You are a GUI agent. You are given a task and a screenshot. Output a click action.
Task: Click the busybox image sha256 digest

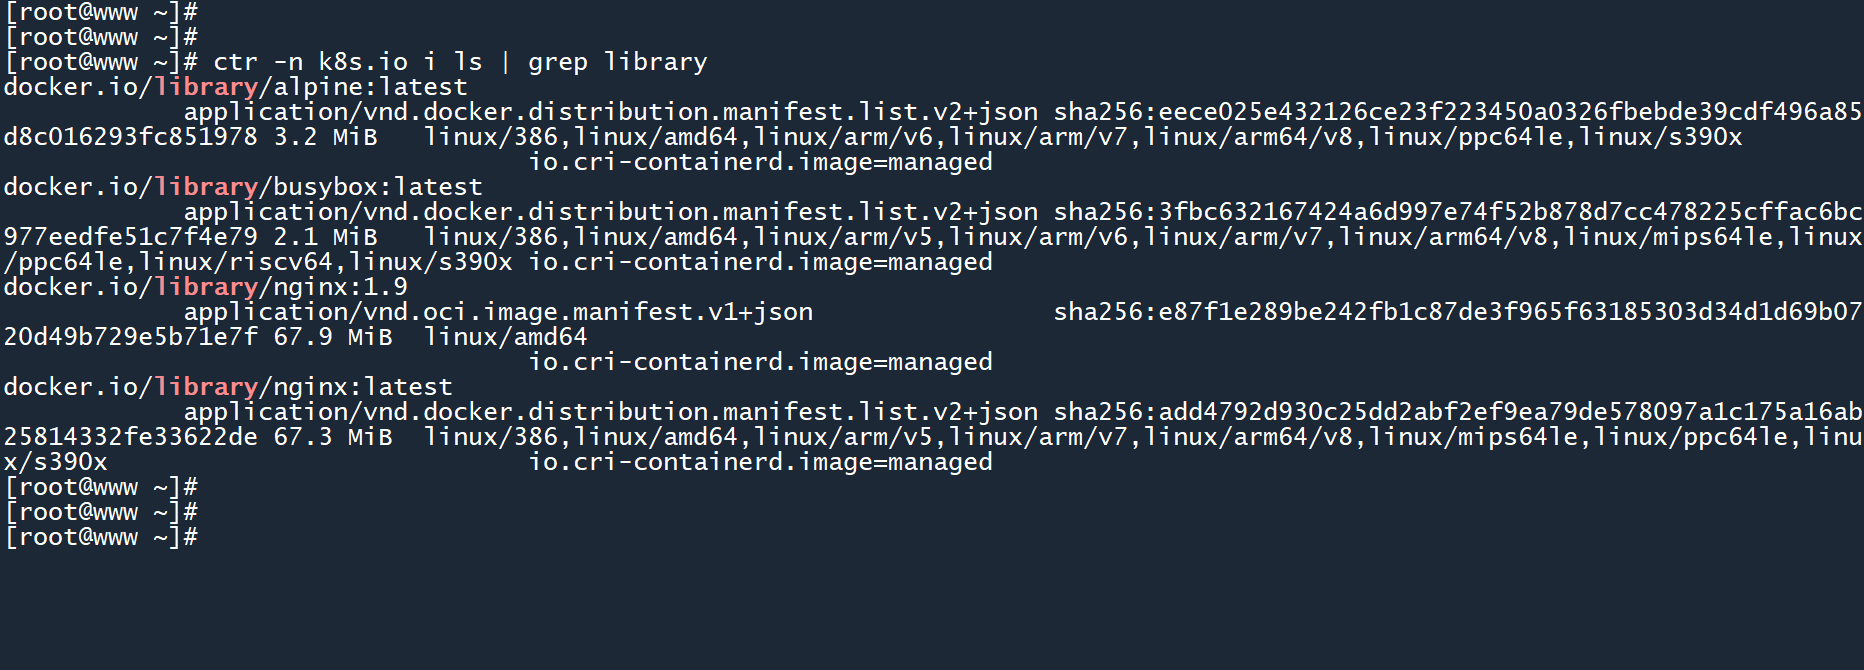(x=1457, y=212)
